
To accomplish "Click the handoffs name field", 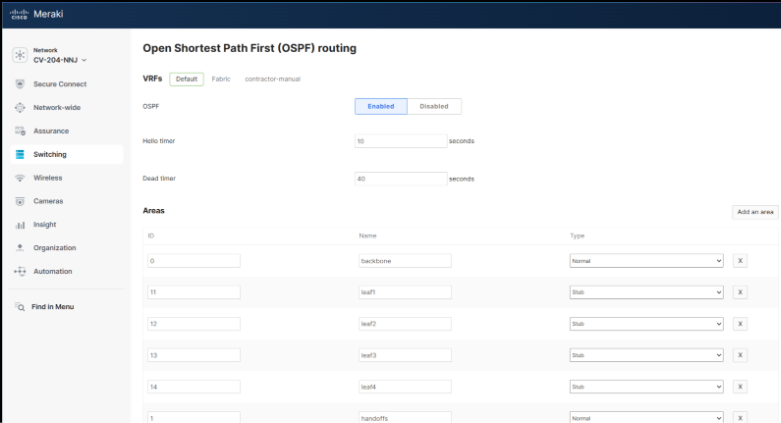I will (x=405, y=418).
